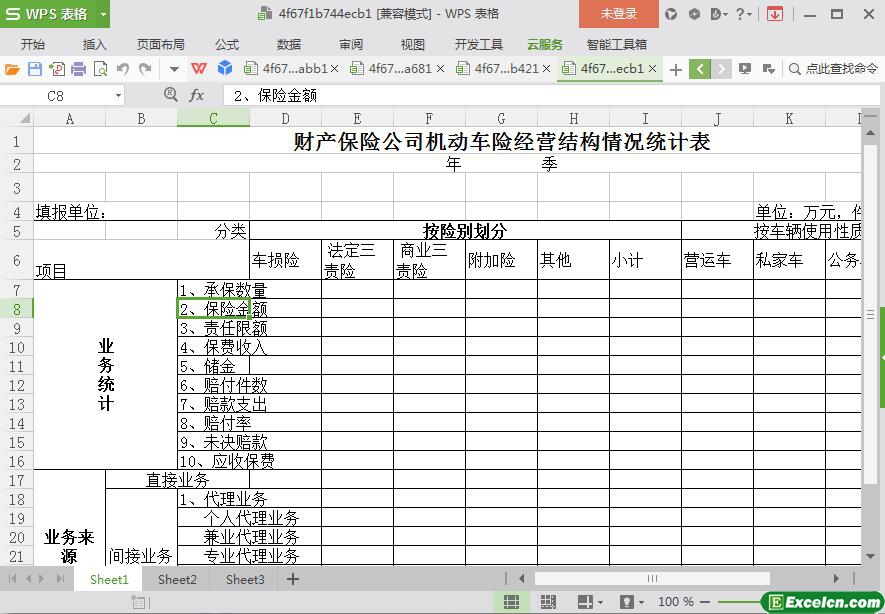Click the zoom magnifier next to fx
This screenshot has height=614, width=885.
coord(170,95)
